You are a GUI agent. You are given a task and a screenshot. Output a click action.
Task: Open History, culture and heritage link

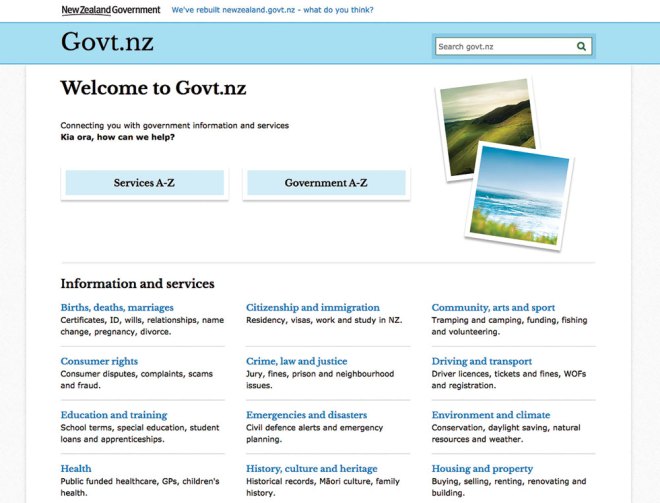pos(312,468)
